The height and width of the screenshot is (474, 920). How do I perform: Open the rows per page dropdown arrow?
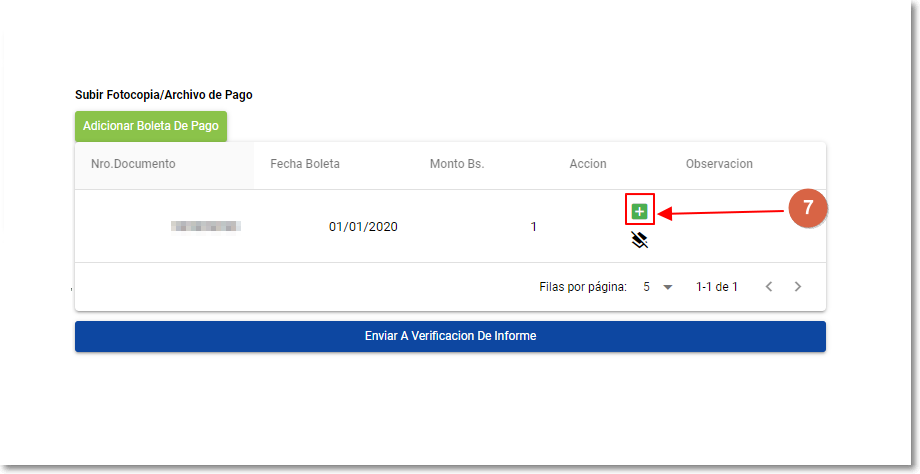click(x=668, y=287)
